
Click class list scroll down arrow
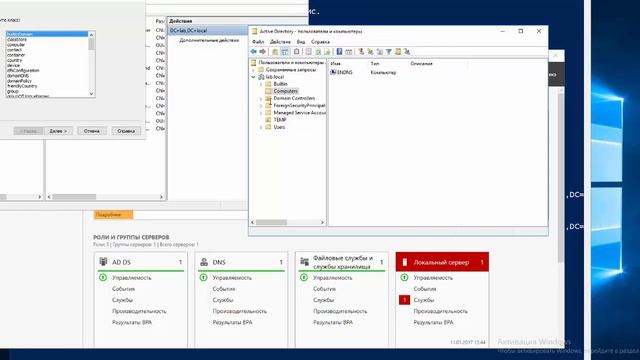(x=91, y=94)
